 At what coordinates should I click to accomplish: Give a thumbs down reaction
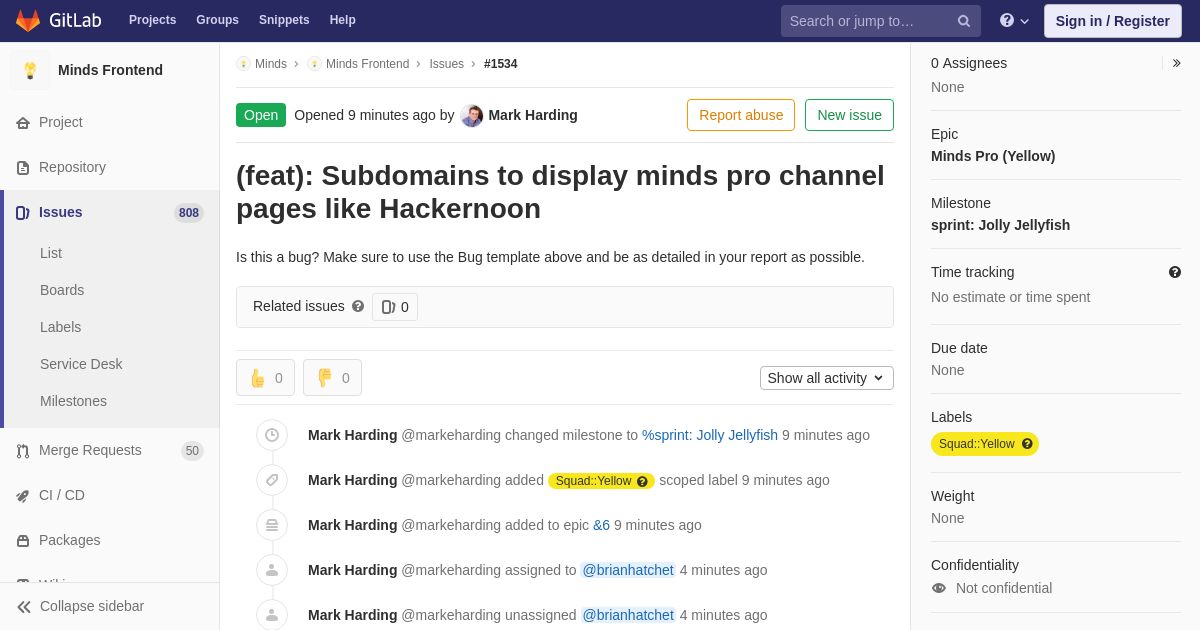click(332, 378)
